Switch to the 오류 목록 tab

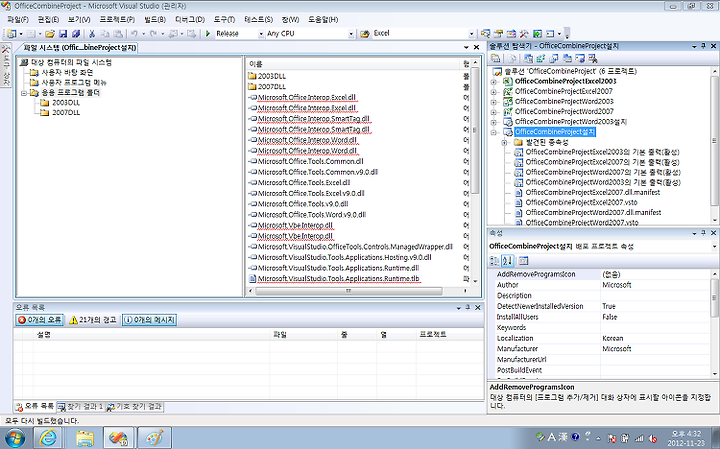(x=35, y=407)
